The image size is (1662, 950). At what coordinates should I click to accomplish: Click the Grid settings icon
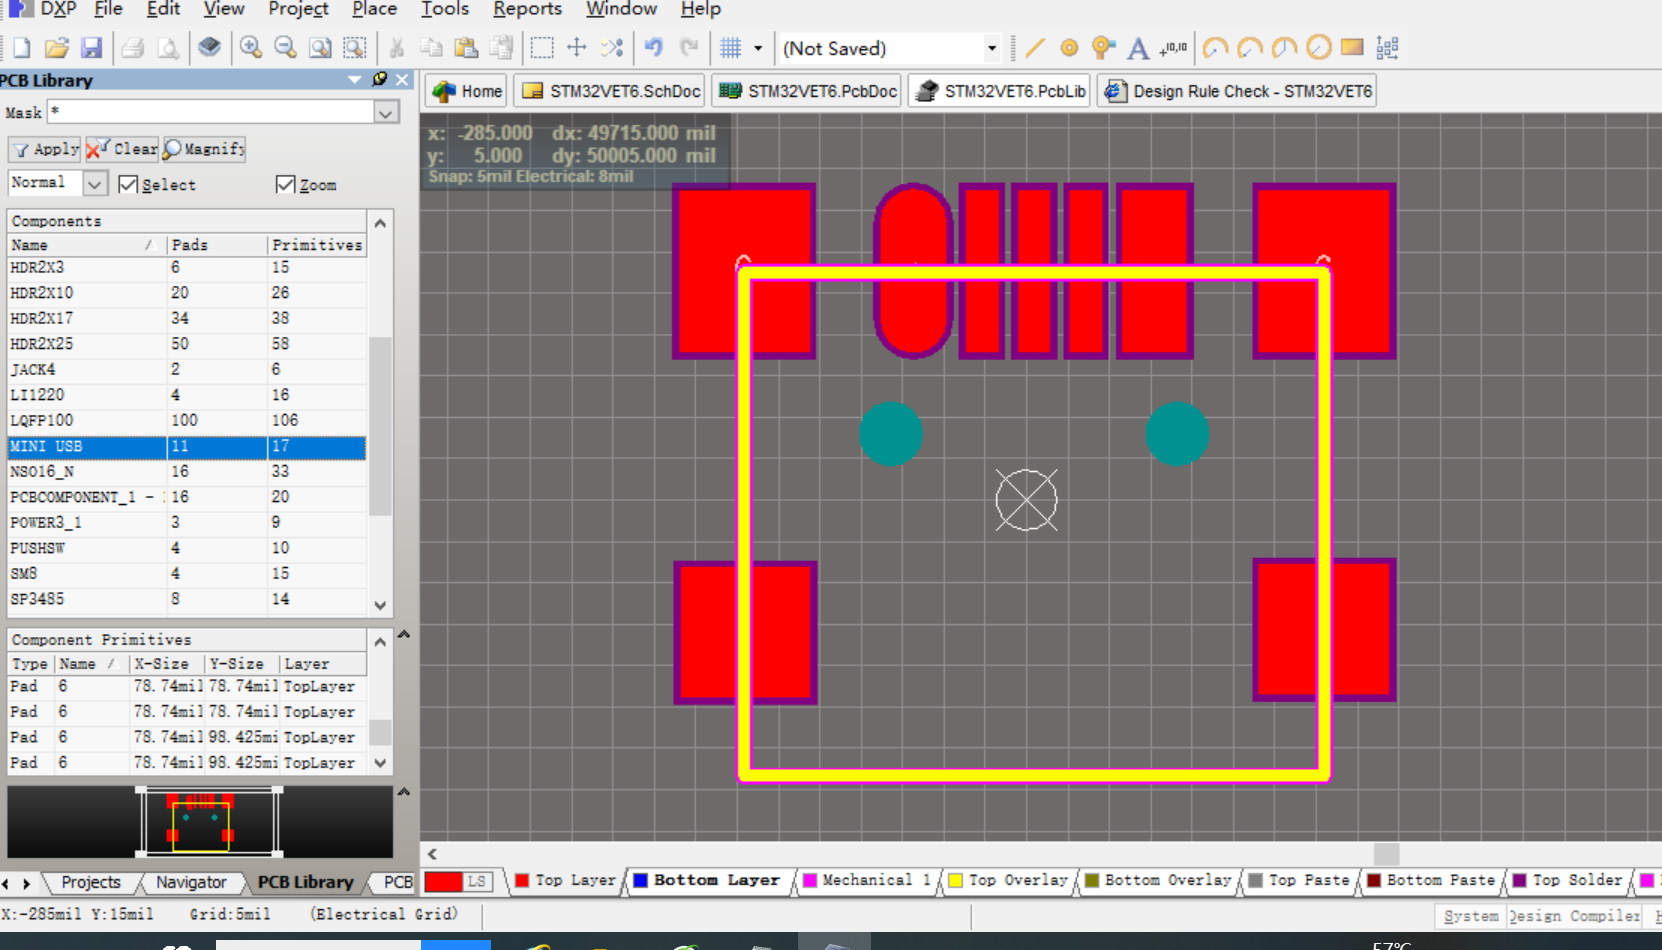(x=731, y=48)
